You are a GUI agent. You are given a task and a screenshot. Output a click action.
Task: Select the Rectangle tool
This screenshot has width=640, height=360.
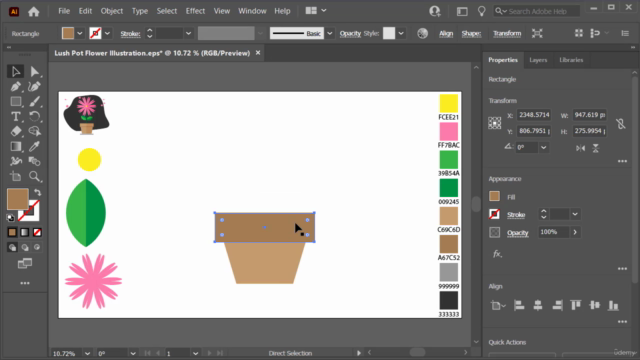tap(16, 101)
